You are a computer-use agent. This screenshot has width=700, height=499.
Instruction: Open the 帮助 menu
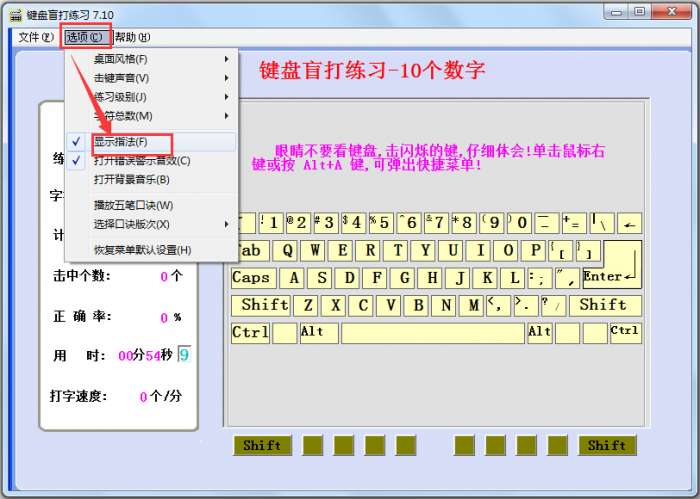pos(132,37)
